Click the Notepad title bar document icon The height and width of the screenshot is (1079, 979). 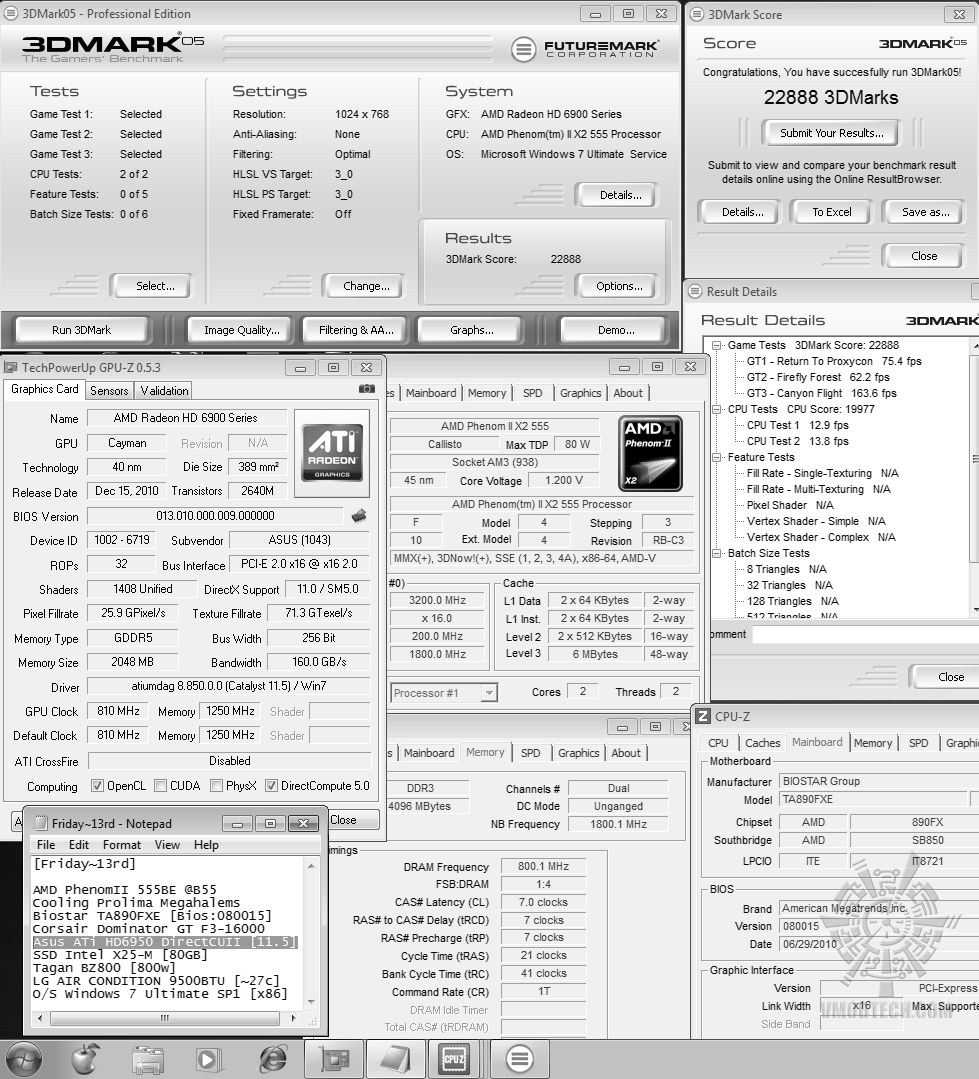click(41, 824)
